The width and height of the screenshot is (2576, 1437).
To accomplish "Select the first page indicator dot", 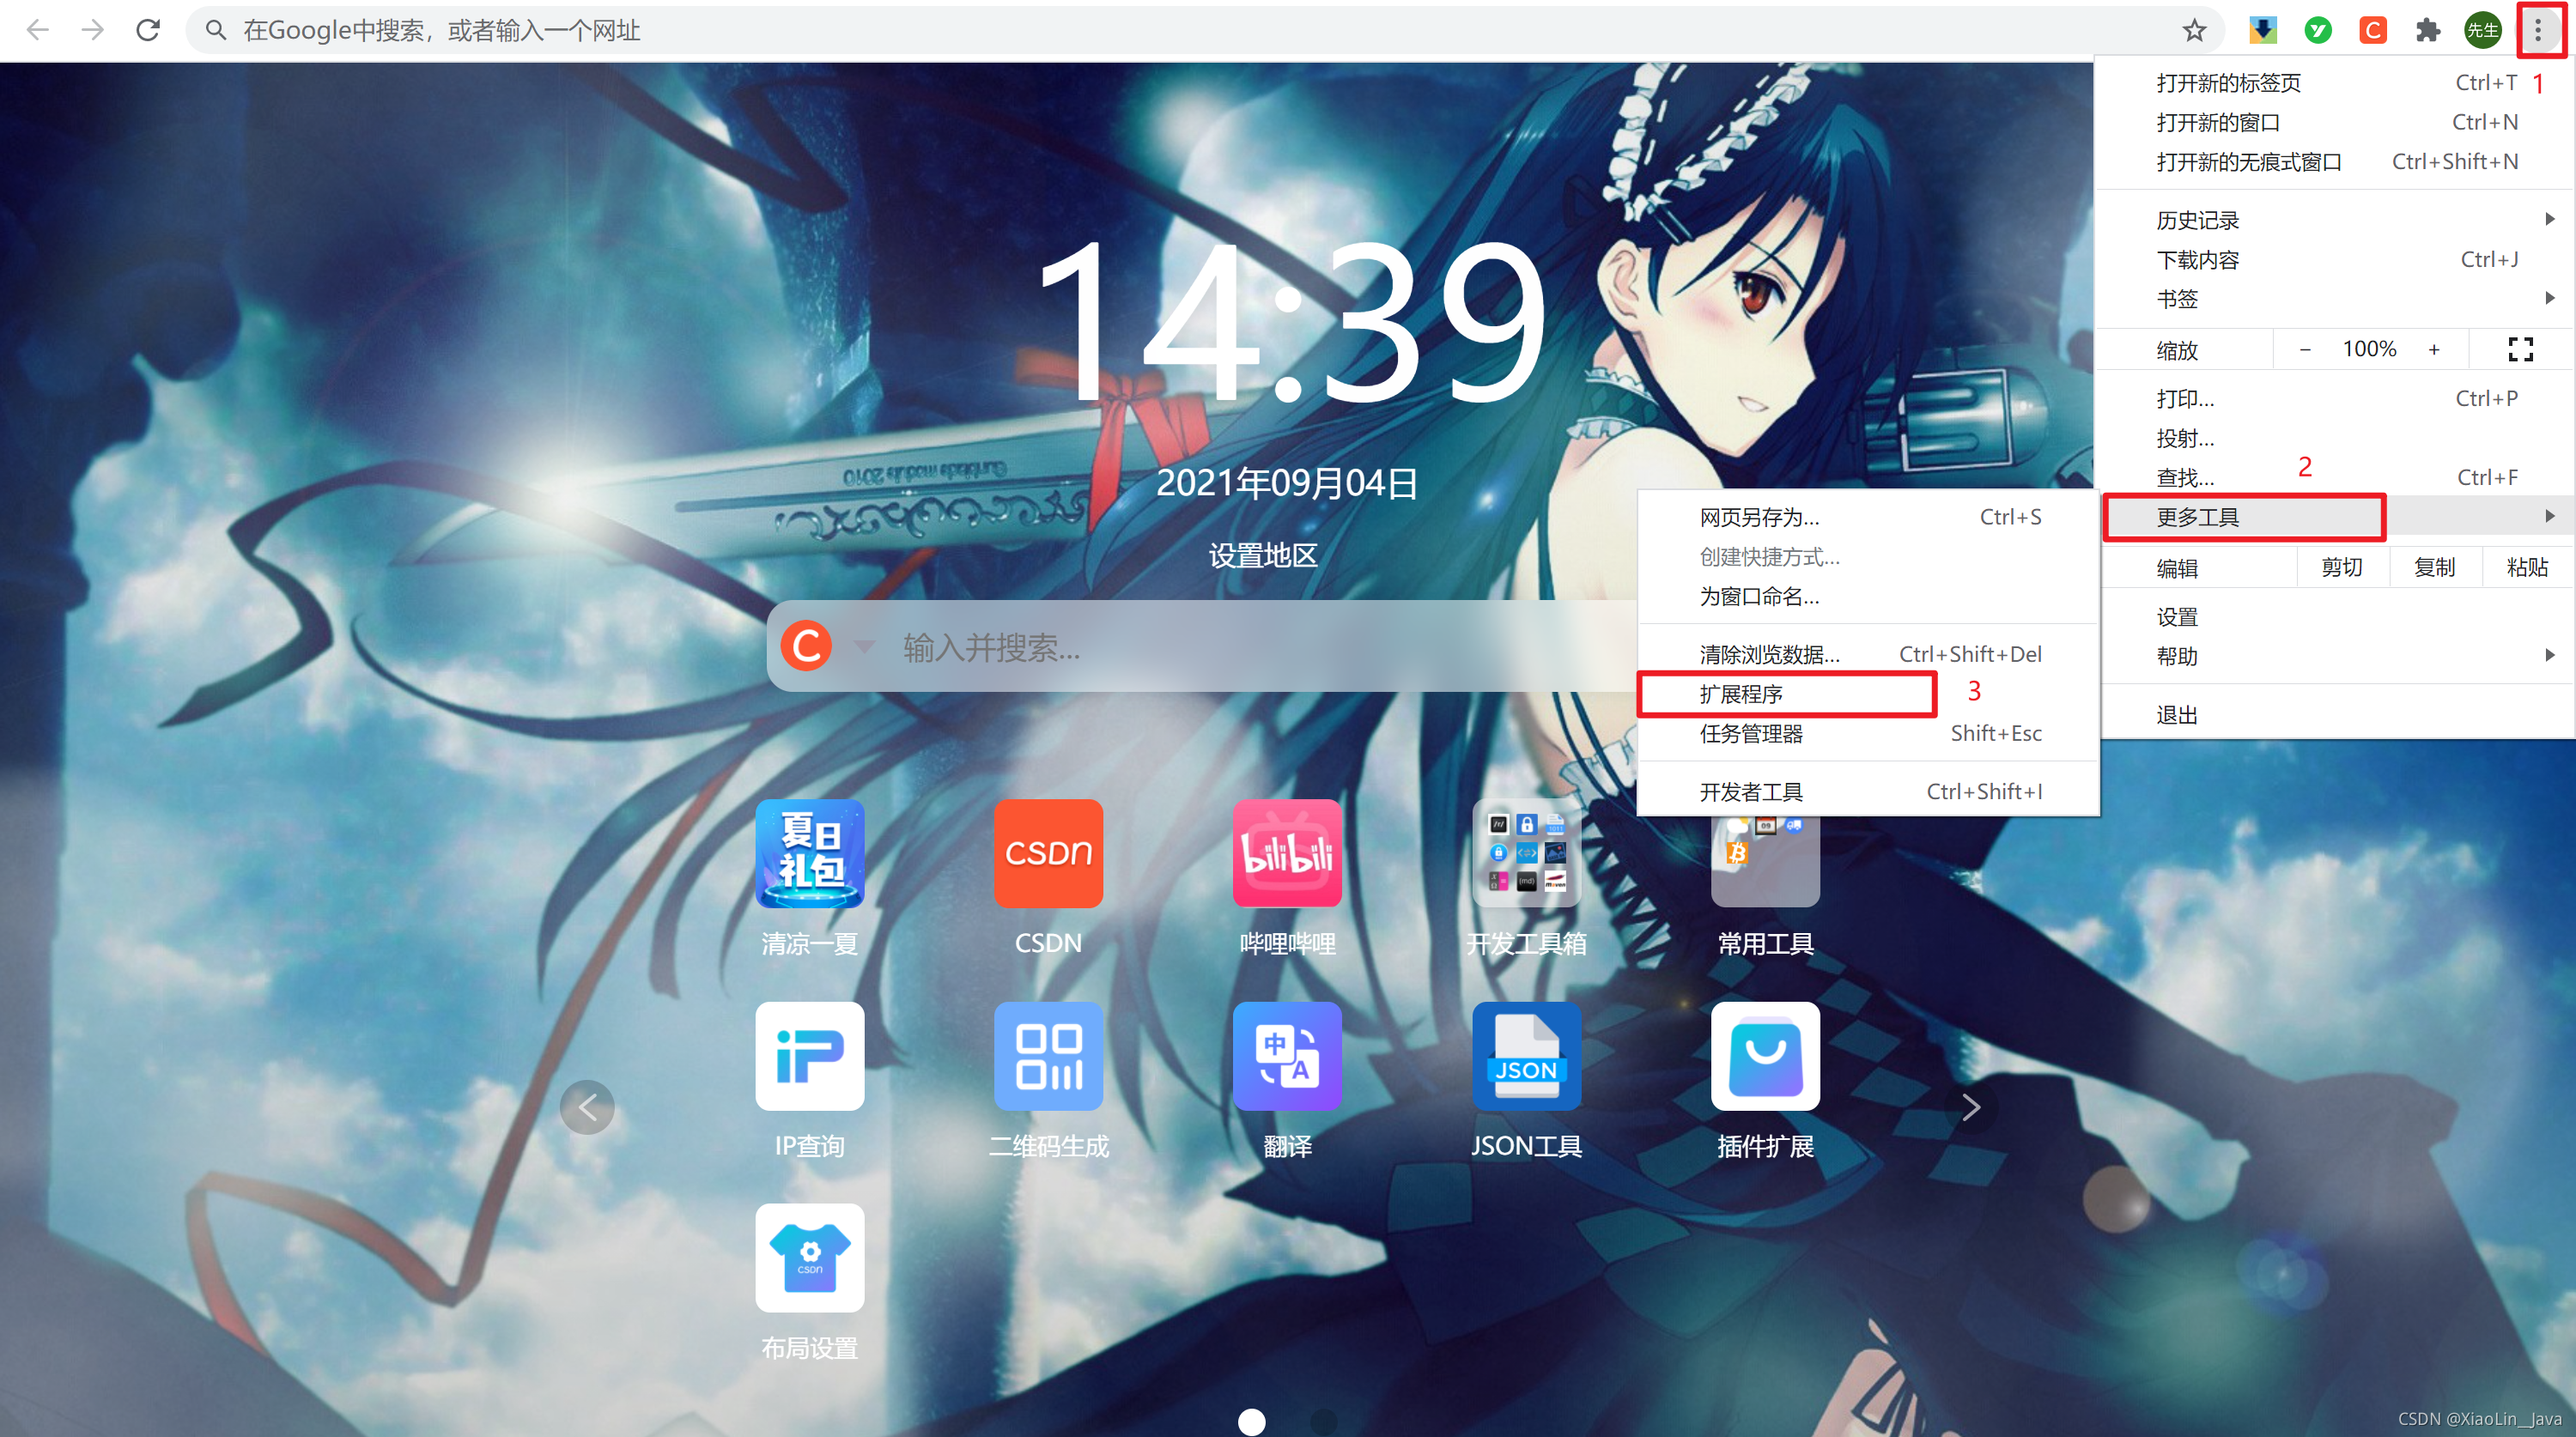I will [x=1252, y=1421].
